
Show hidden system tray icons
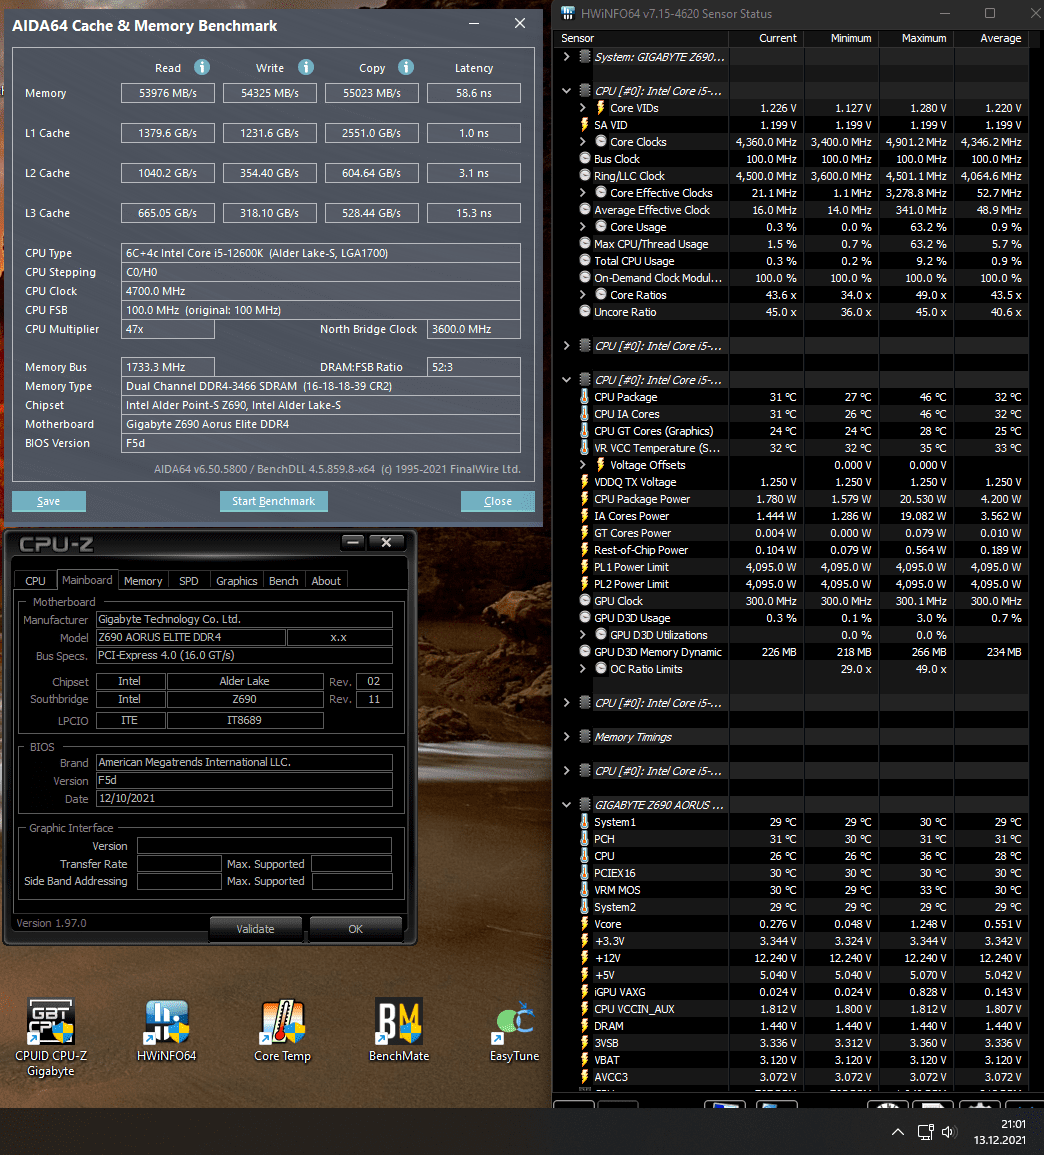(x=897, y=1131)
